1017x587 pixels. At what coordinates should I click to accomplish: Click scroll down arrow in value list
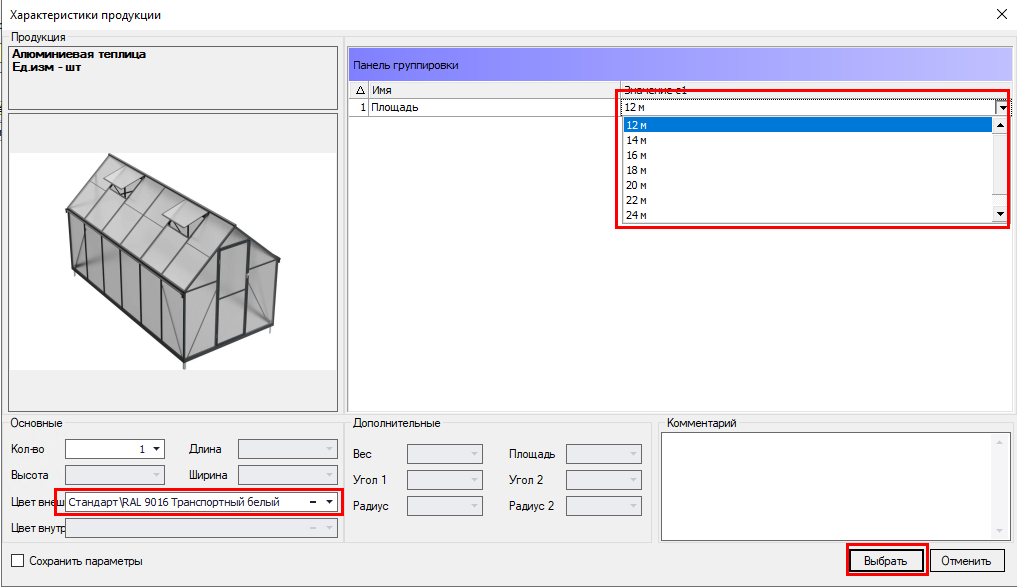click(1000, 214)
